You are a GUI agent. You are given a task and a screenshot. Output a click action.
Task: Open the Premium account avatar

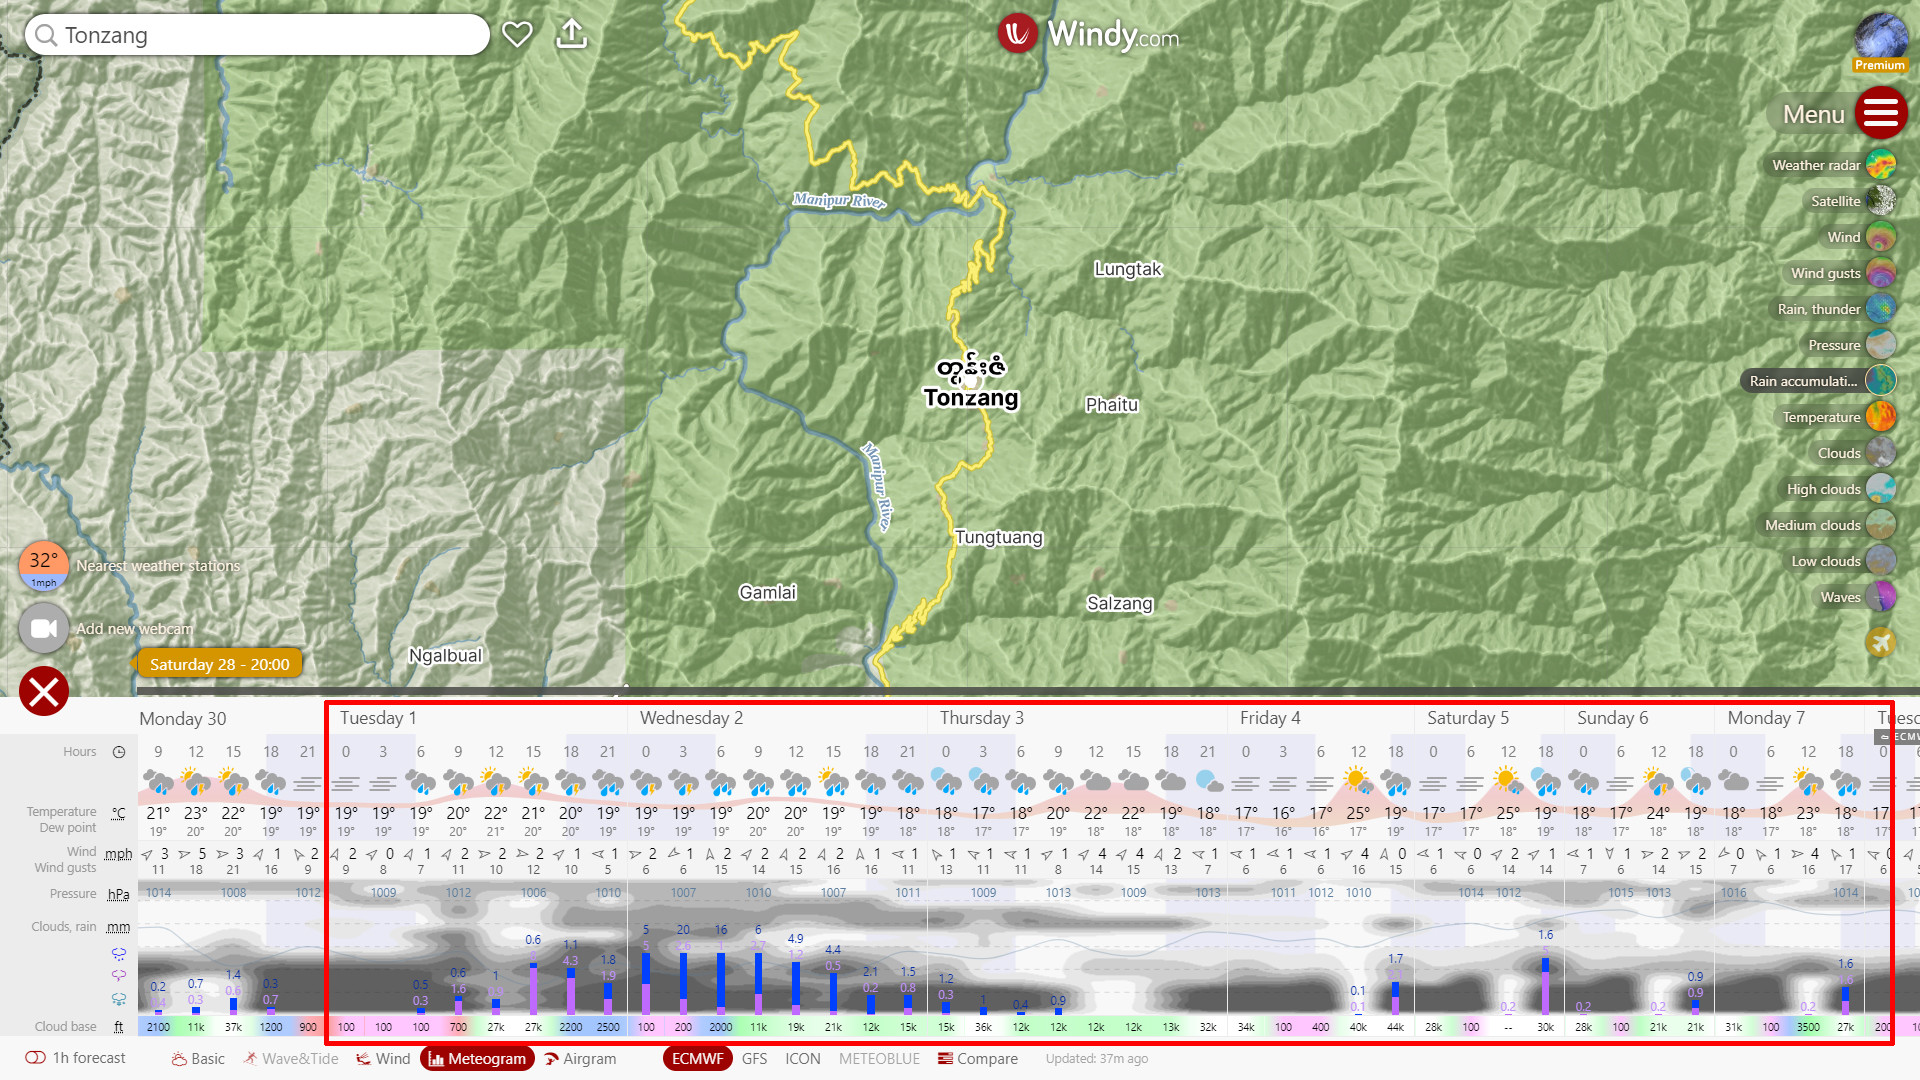[1880, 40]
